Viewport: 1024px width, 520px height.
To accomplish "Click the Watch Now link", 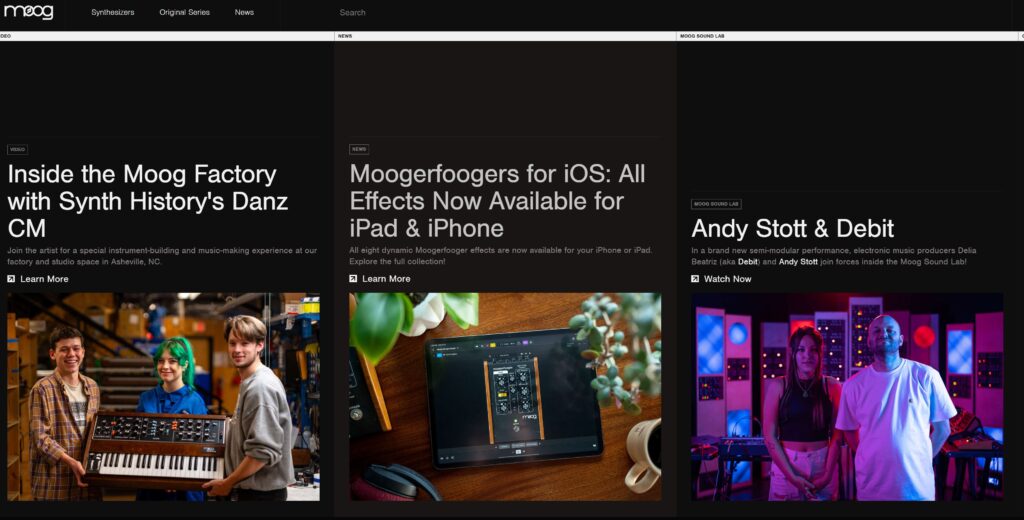I will pyautogui.click(x=728, y=279).
